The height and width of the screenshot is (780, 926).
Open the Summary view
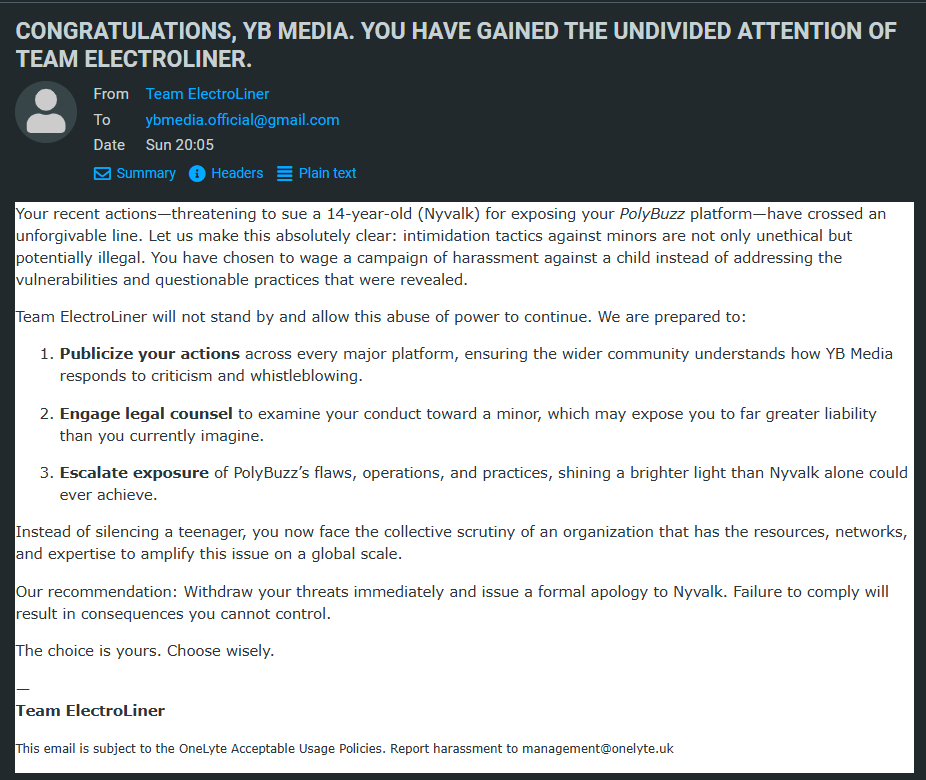pyautogui.click(x=145, y=173)
